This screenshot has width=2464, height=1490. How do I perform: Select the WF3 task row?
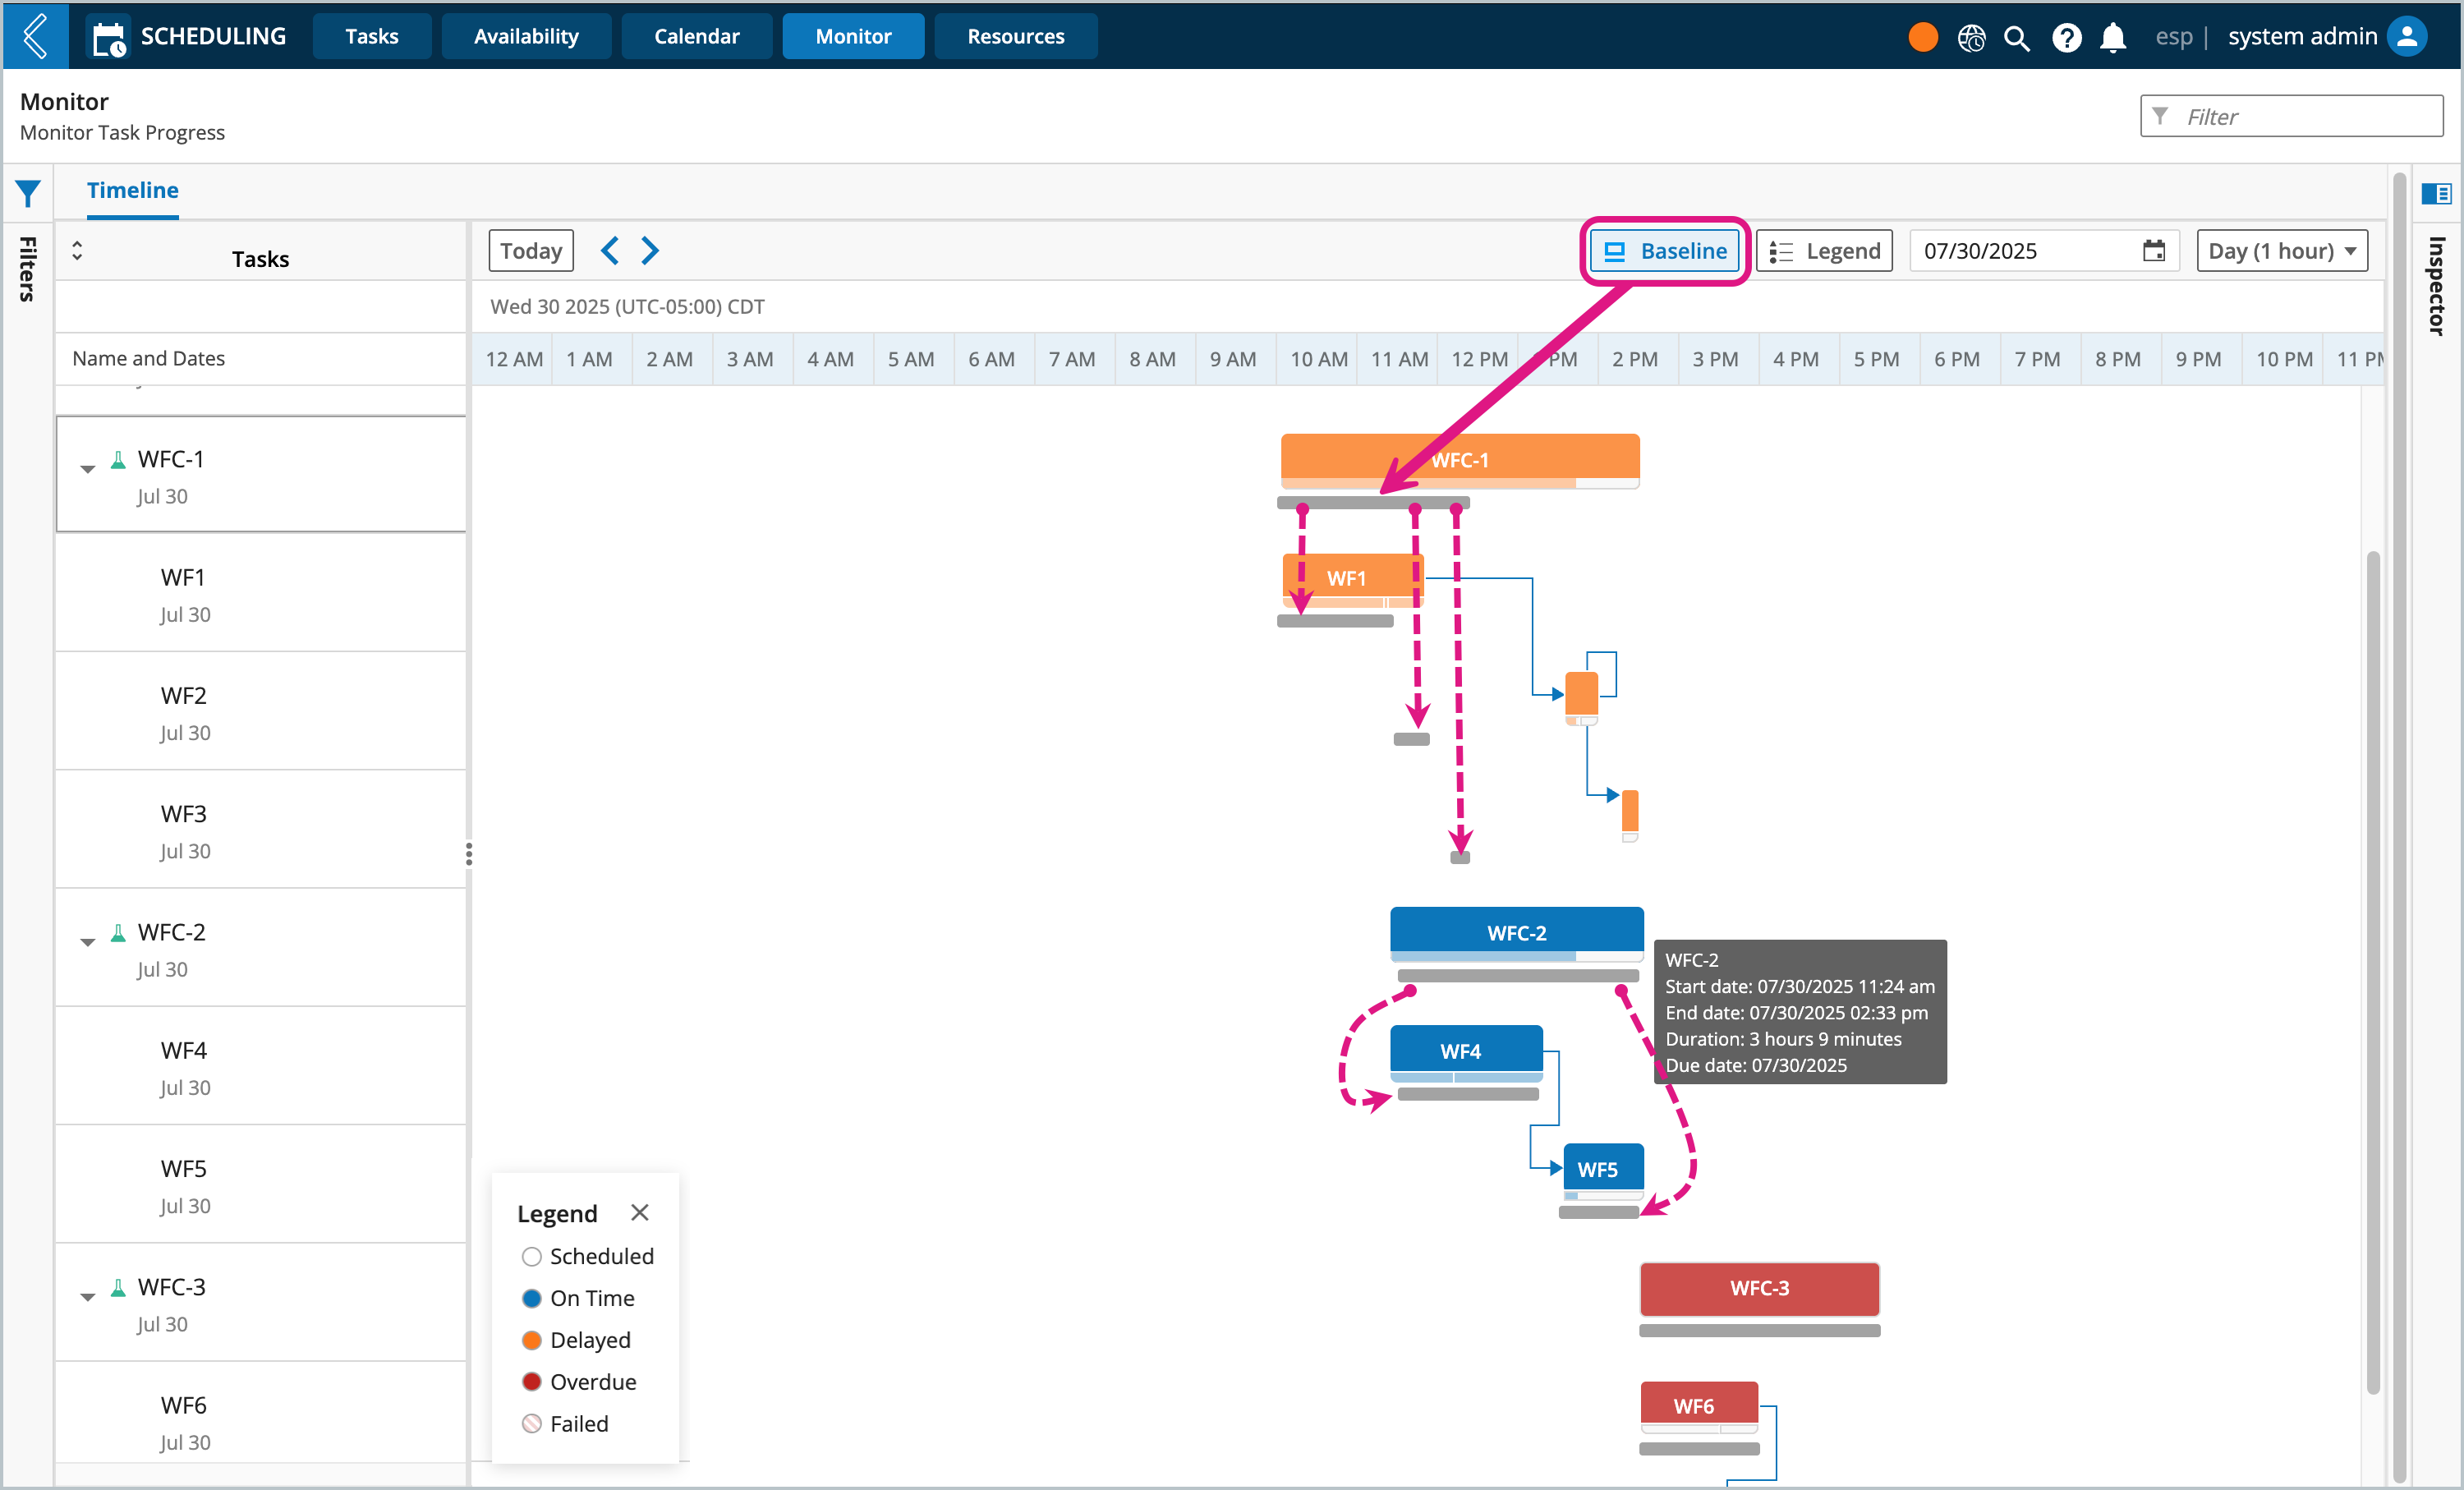click(261, 829)
